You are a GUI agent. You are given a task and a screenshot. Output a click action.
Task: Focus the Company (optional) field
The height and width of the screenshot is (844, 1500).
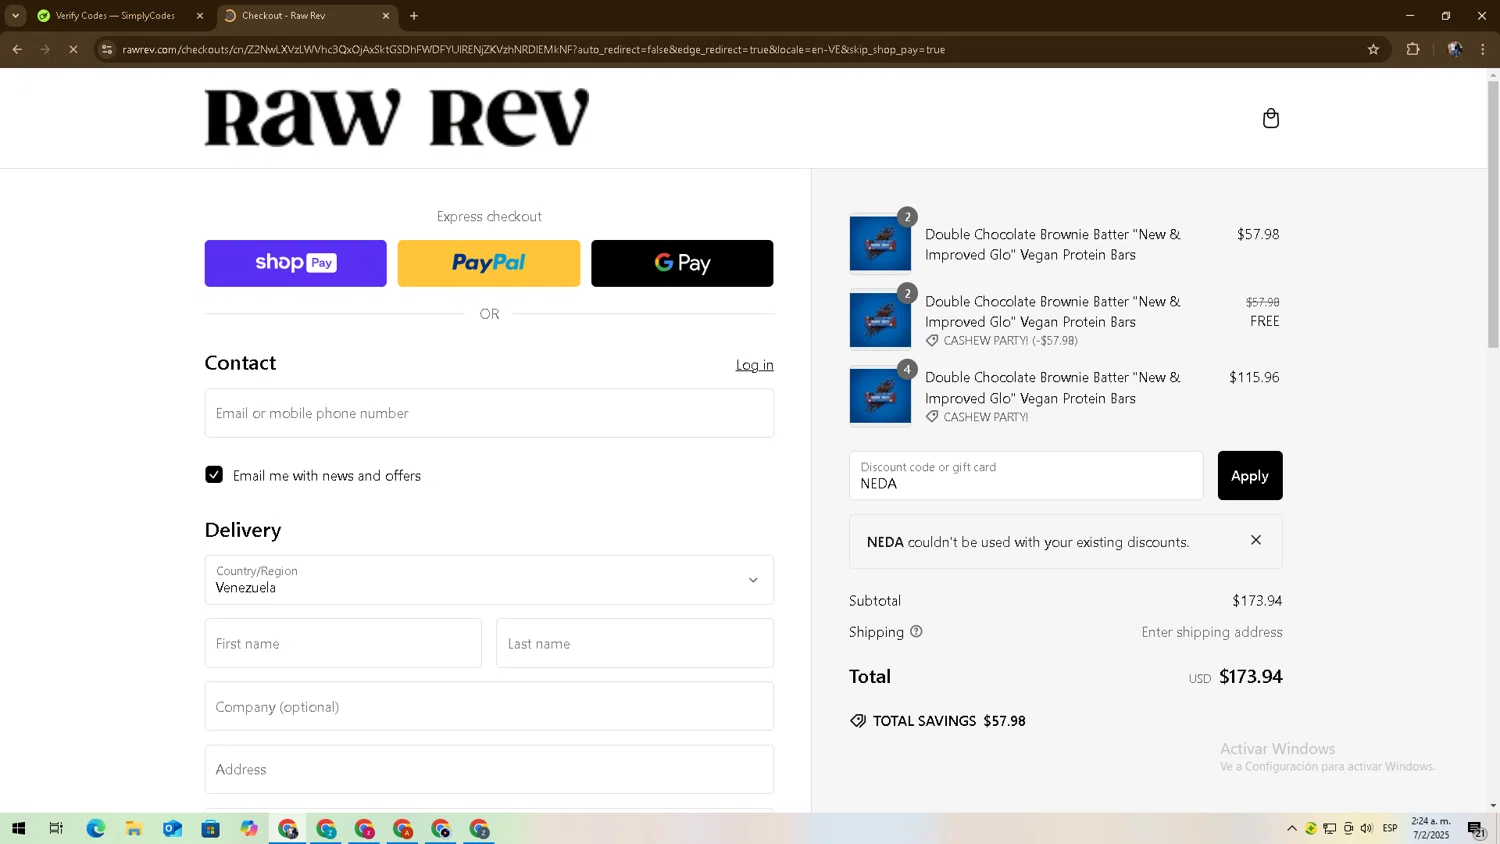point(489,706)
